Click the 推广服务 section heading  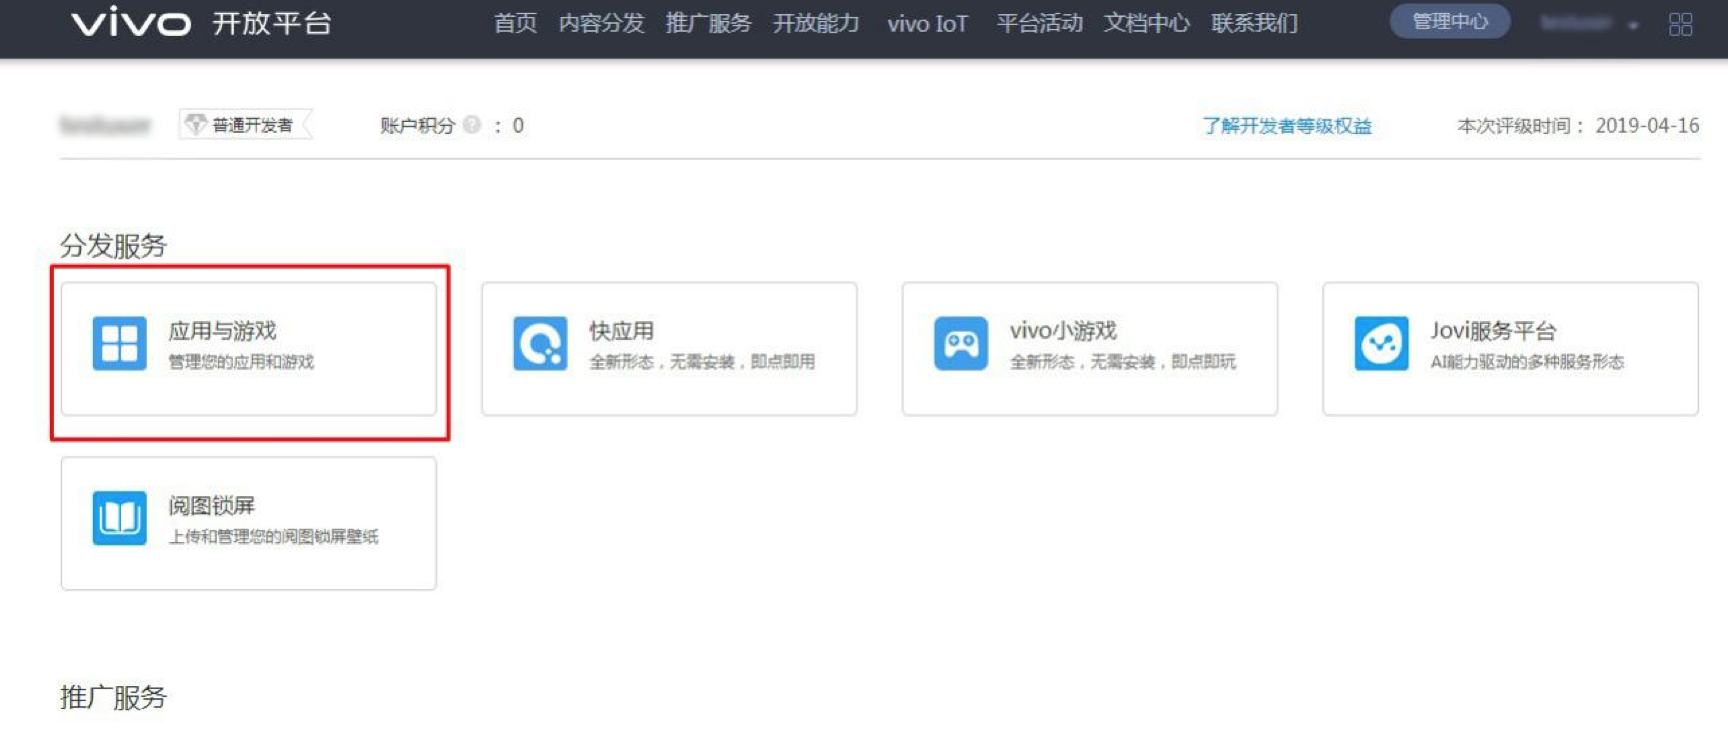pos(113,697)
